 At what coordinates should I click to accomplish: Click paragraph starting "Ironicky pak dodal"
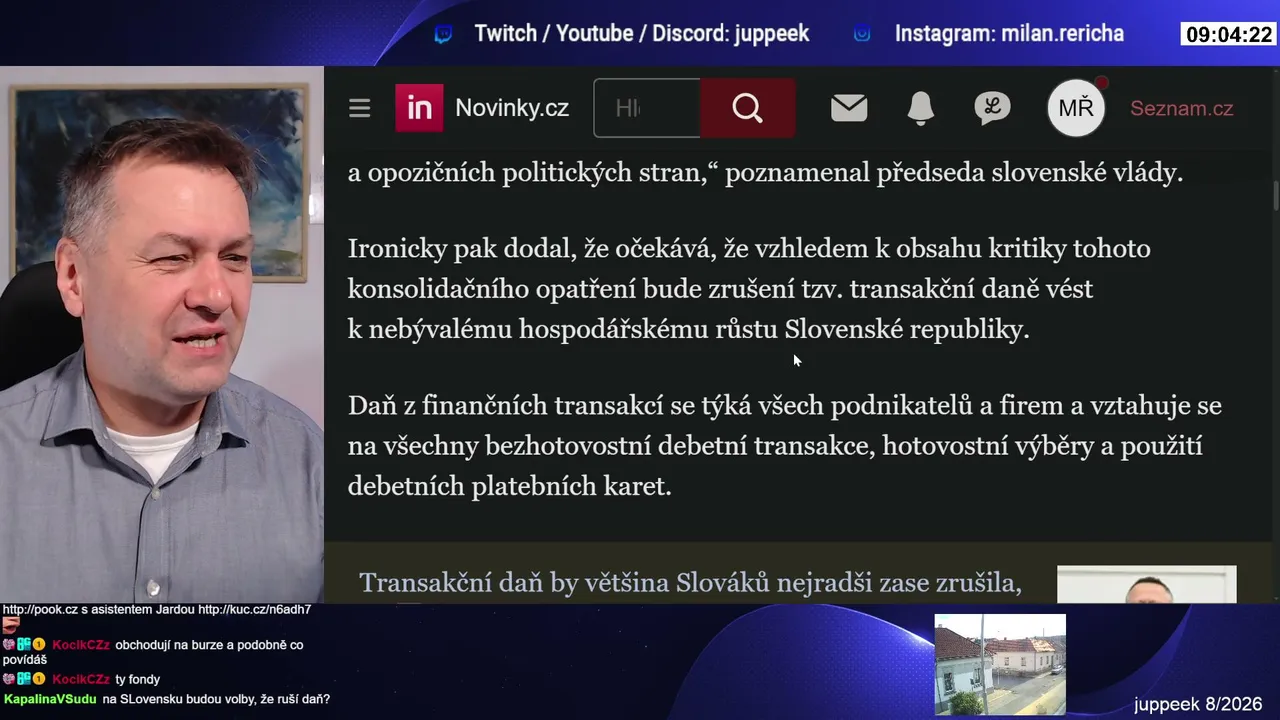(x=749, y=289)
